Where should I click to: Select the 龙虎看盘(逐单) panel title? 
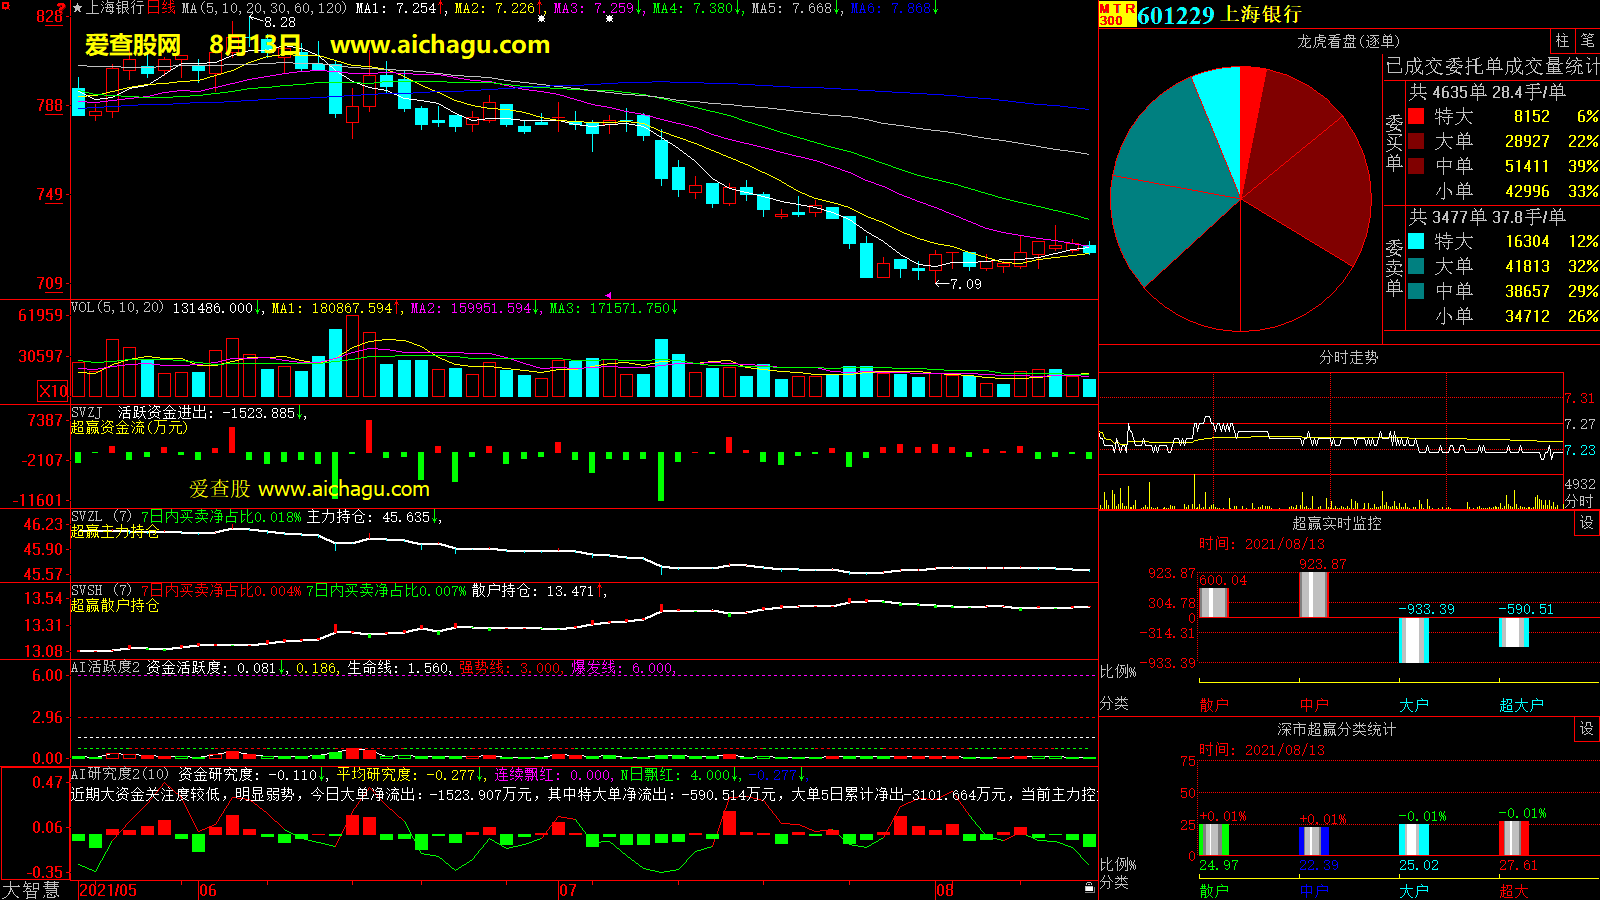click(x=1348, y=41)
